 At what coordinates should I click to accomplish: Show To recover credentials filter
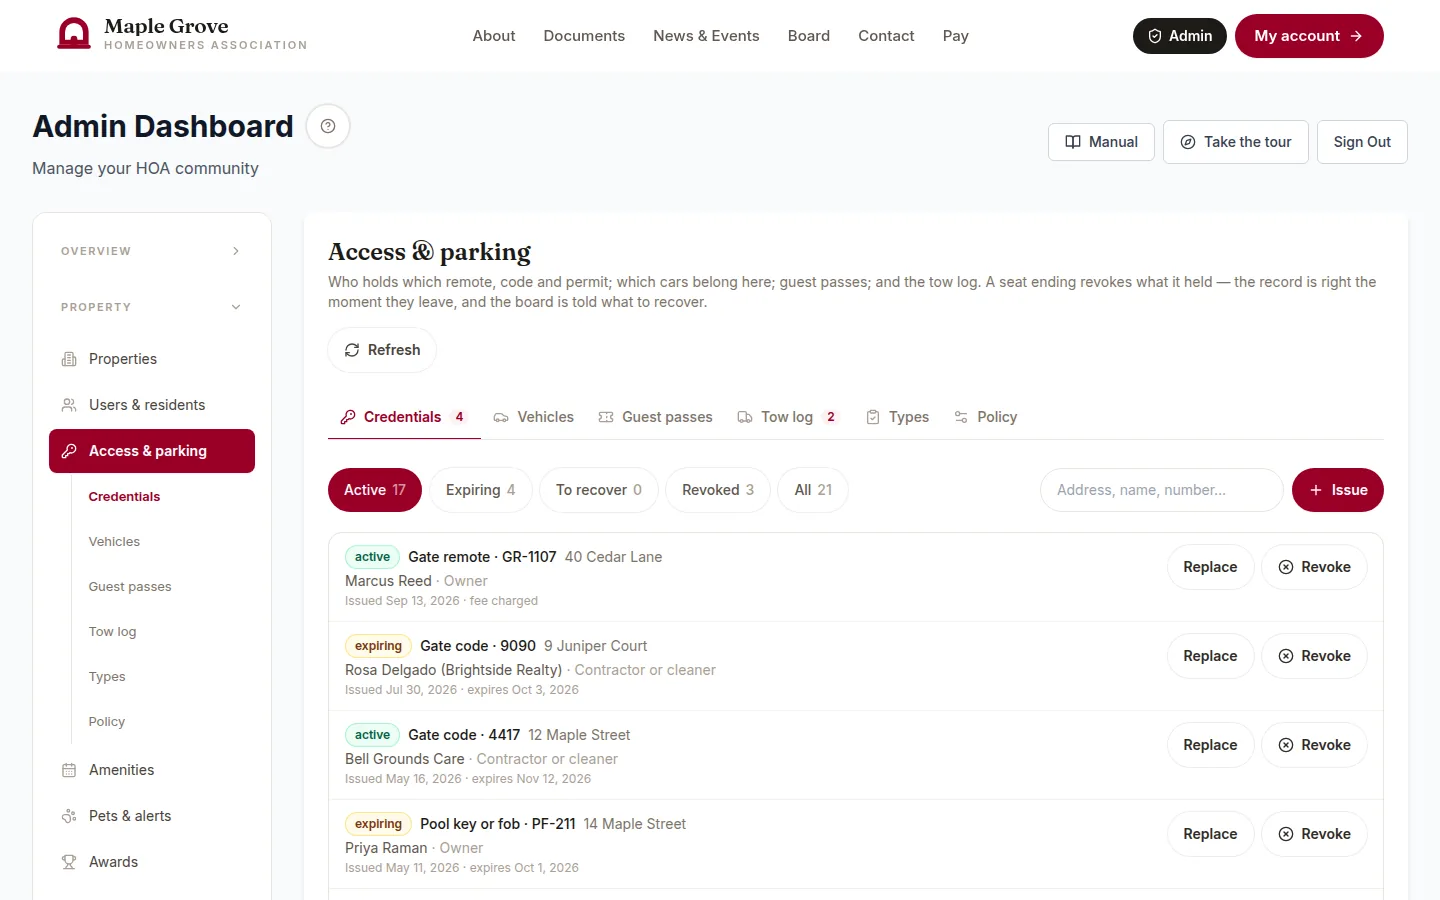599,490
